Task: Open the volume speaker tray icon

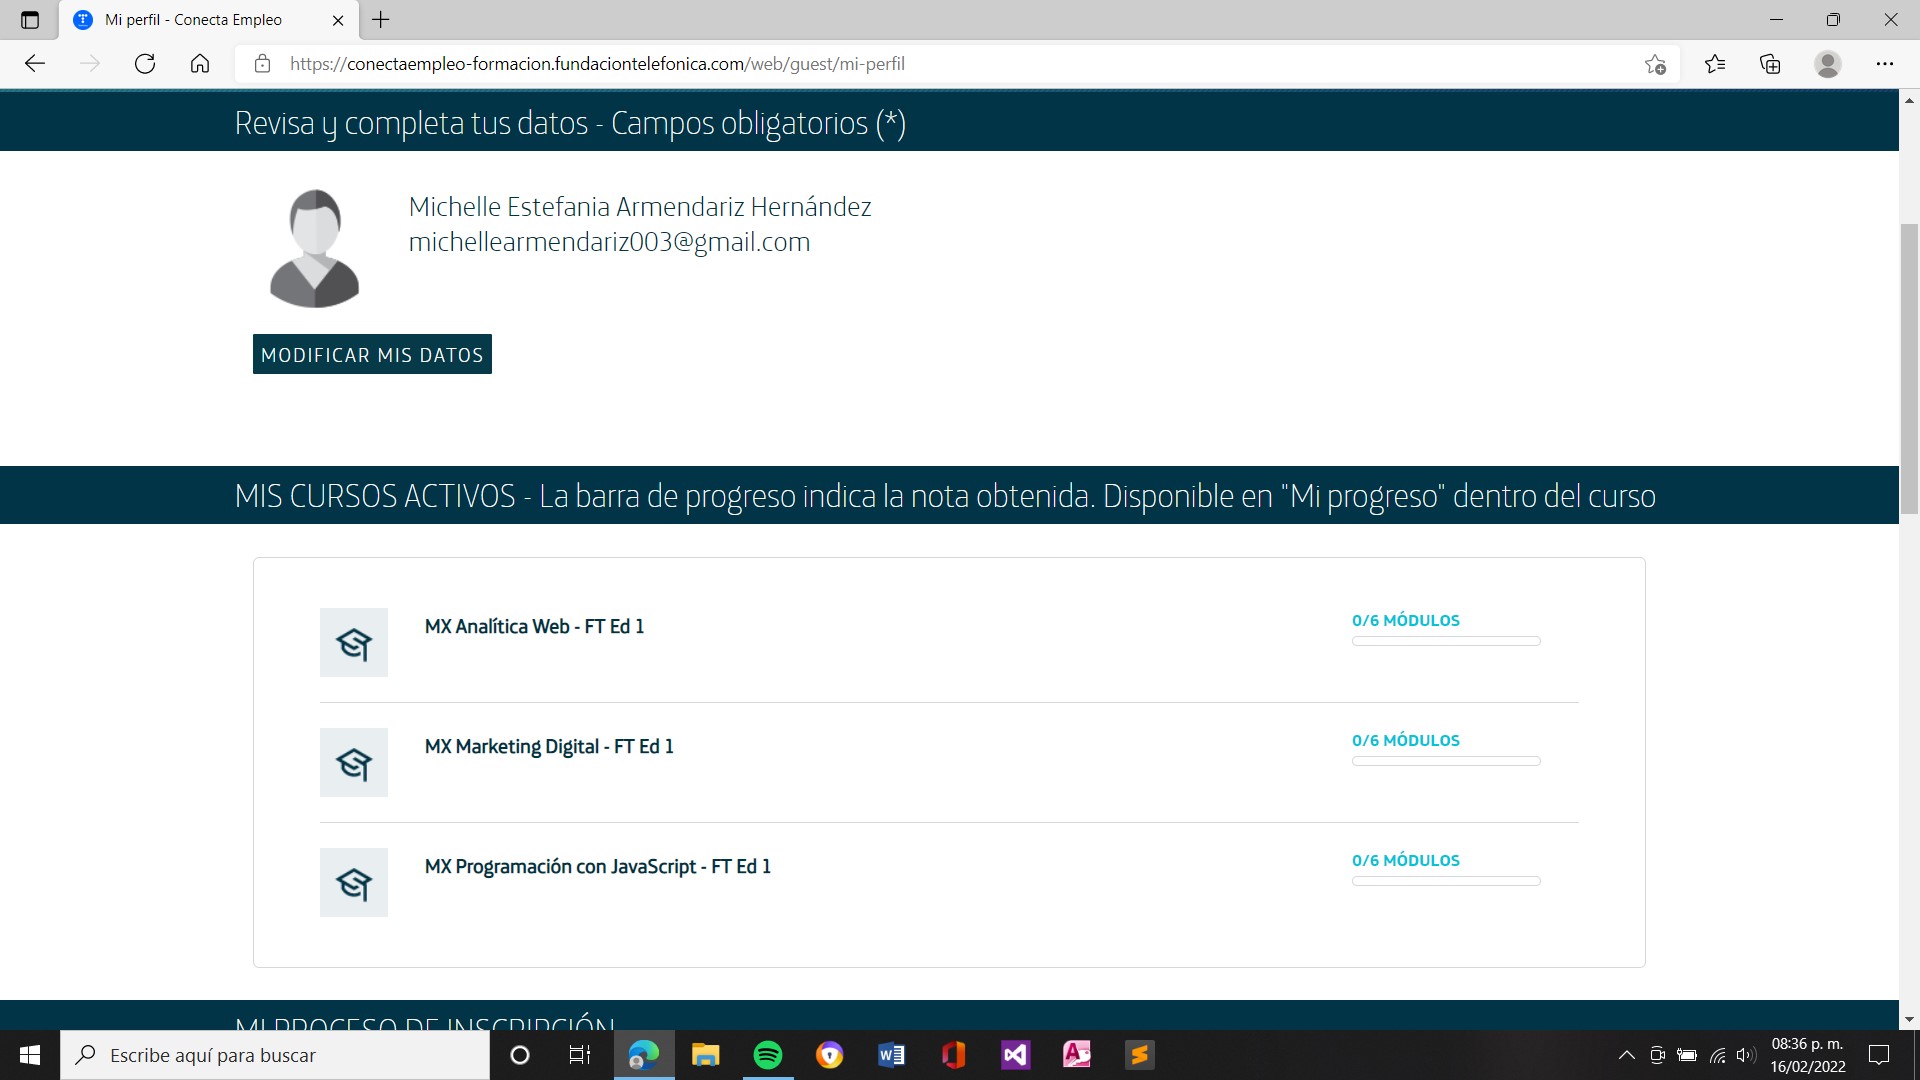Action: pos(1746,1055)
